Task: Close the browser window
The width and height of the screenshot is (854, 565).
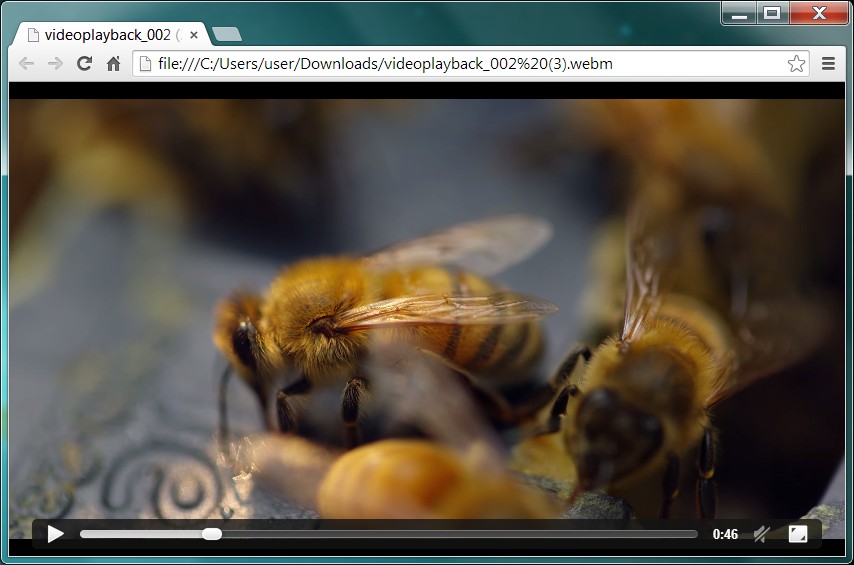Action: [819, 14]
